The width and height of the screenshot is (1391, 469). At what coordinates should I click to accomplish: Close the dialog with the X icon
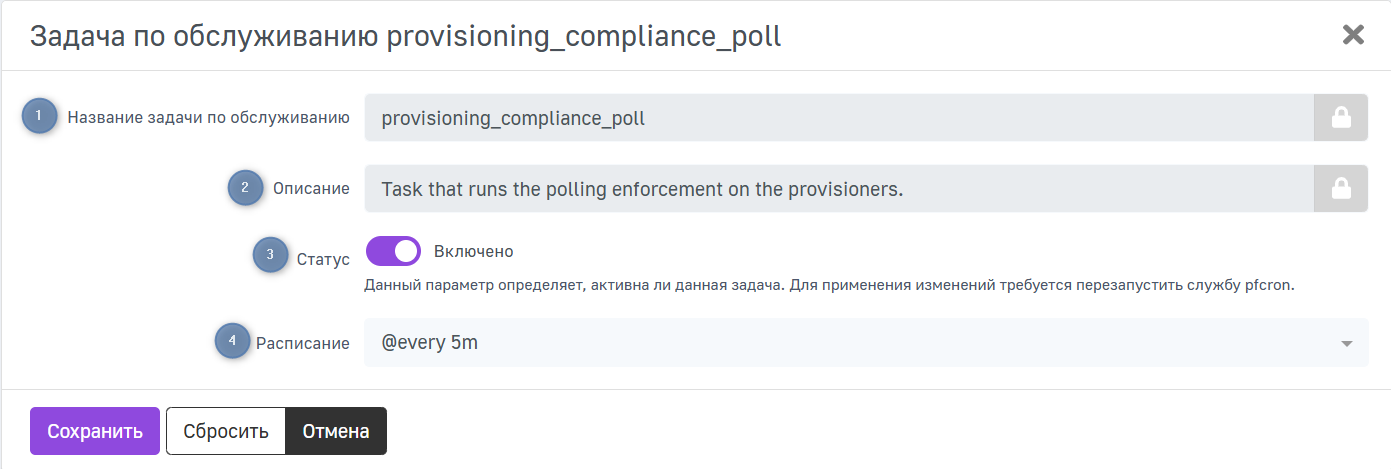pyautogui.click(x=1353, y=36)
